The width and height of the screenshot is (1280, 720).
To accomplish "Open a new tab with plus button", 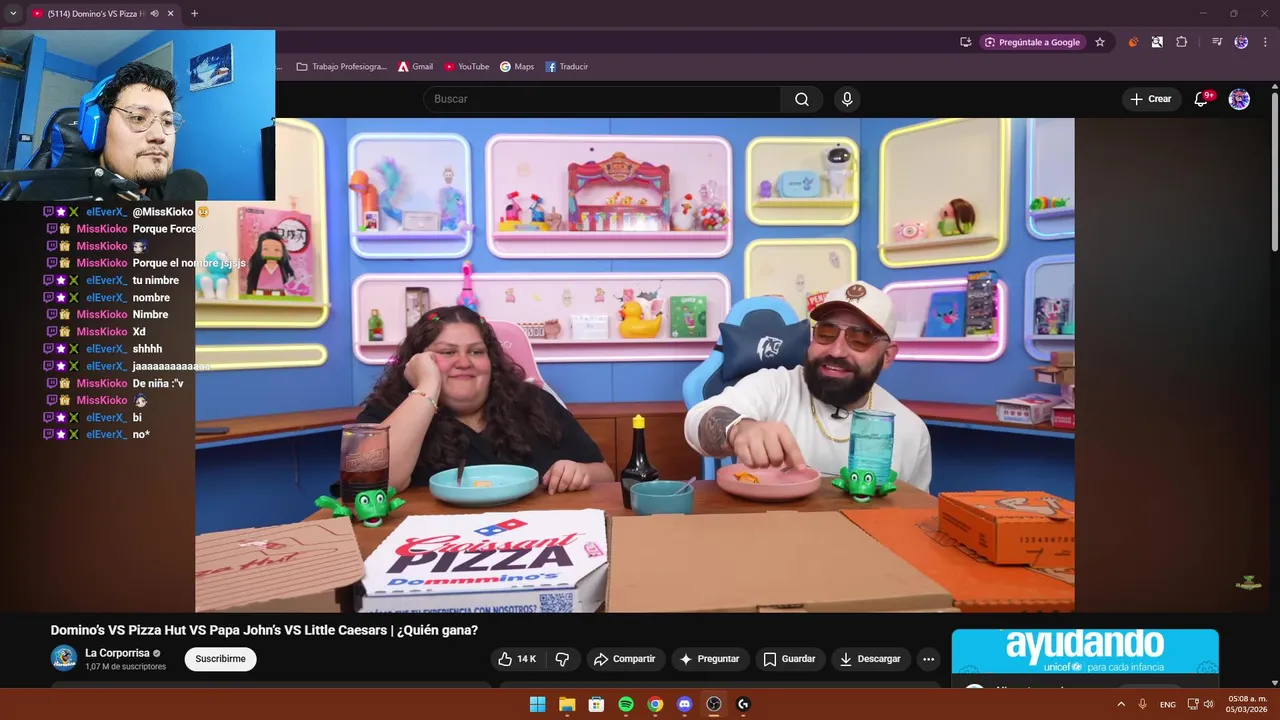I will point(194,14).
